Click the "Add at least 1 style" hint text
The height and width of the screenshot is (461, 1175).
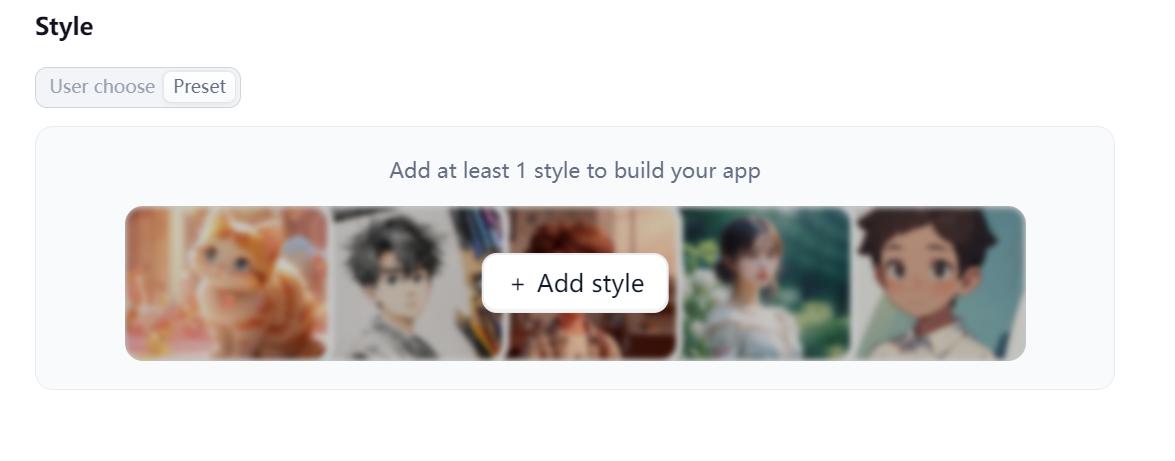click(575, 170)
